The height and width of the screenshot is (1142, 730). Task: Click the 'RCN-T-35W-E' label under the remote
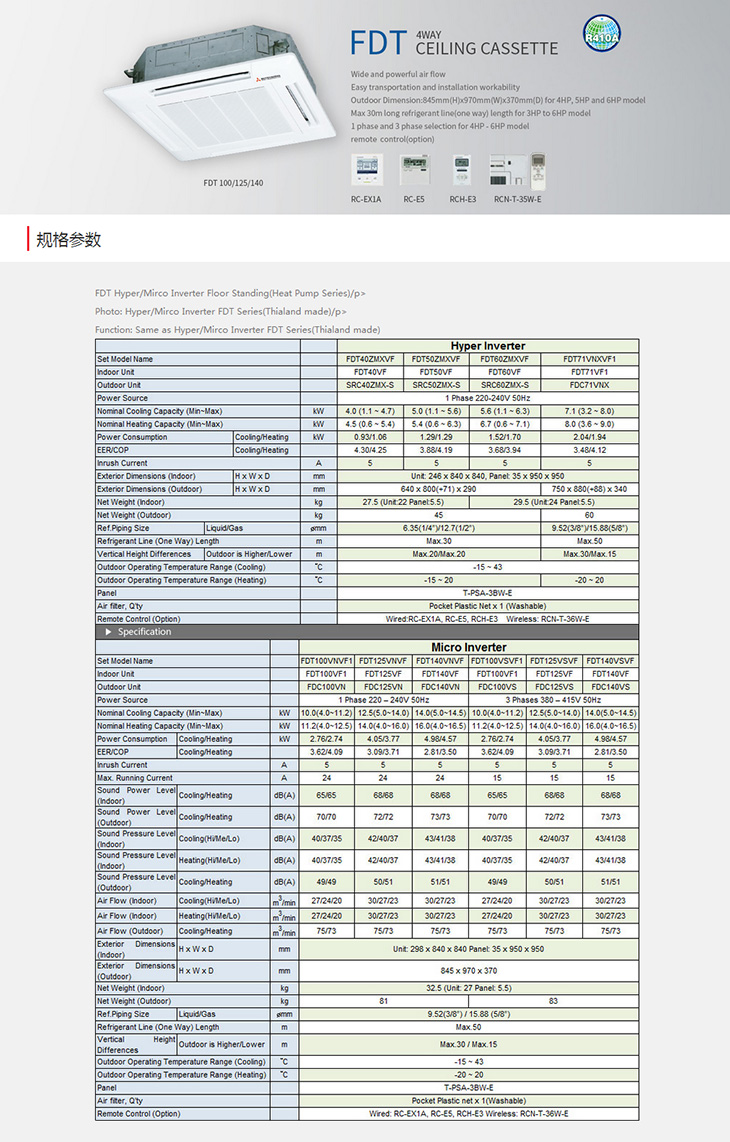coord(517,199)
